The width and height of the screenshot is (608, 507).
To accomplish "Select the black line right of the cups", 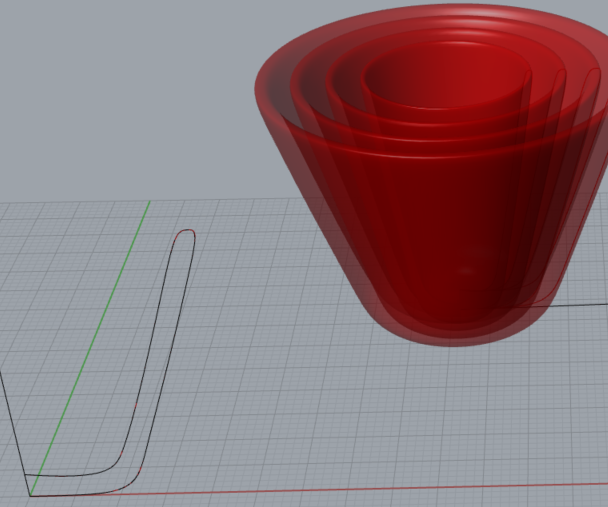I will pos(585,303).
